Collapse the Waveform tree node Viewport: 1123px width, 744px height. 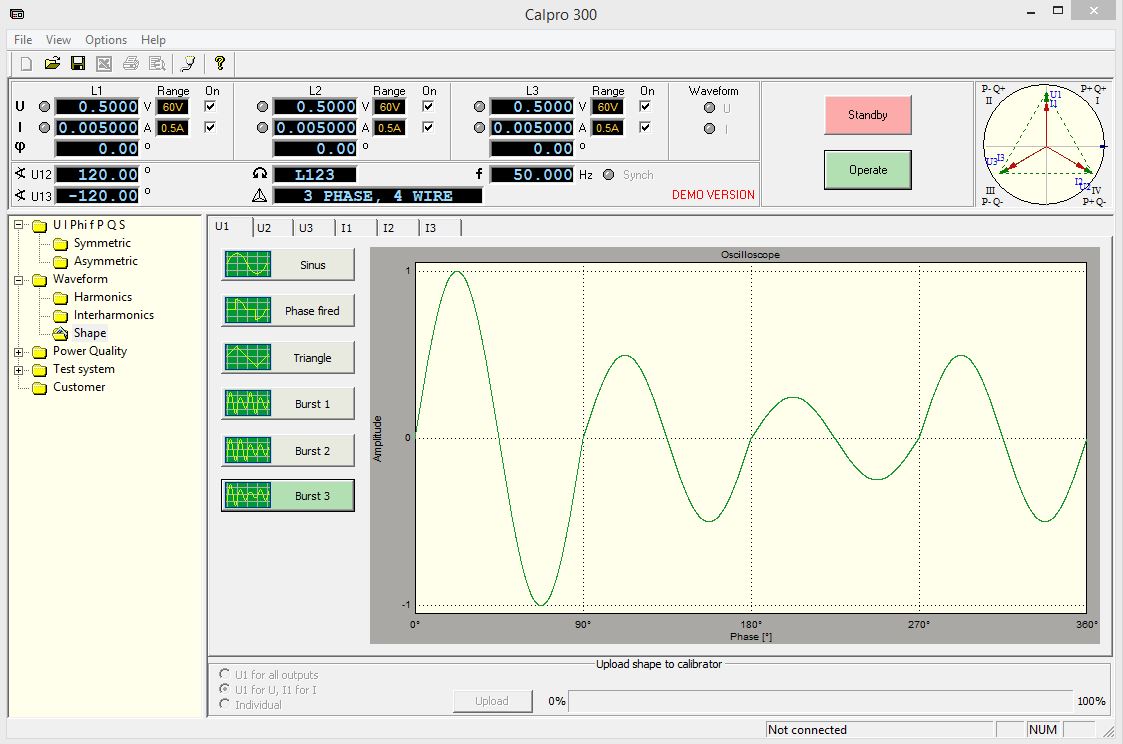coord(19,280)
